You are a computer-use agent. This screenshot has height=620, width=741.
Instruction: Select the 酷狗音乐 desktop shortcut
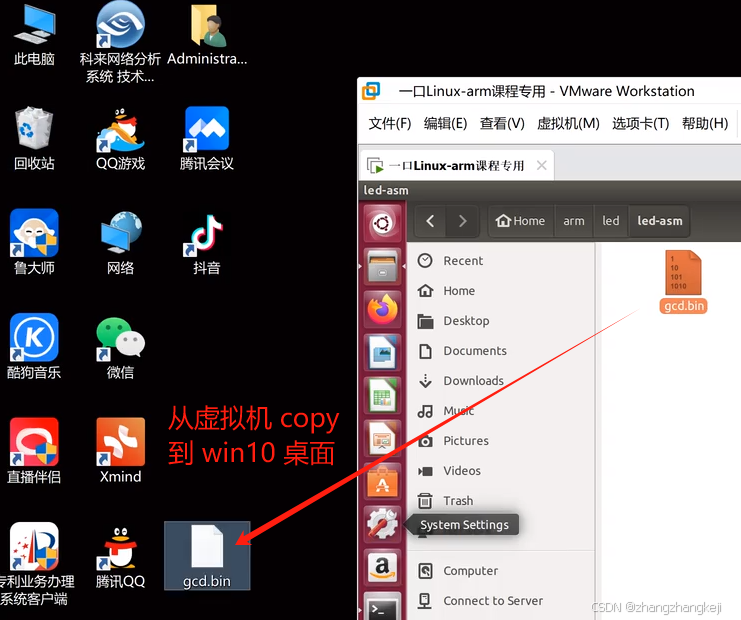(34, 347)
